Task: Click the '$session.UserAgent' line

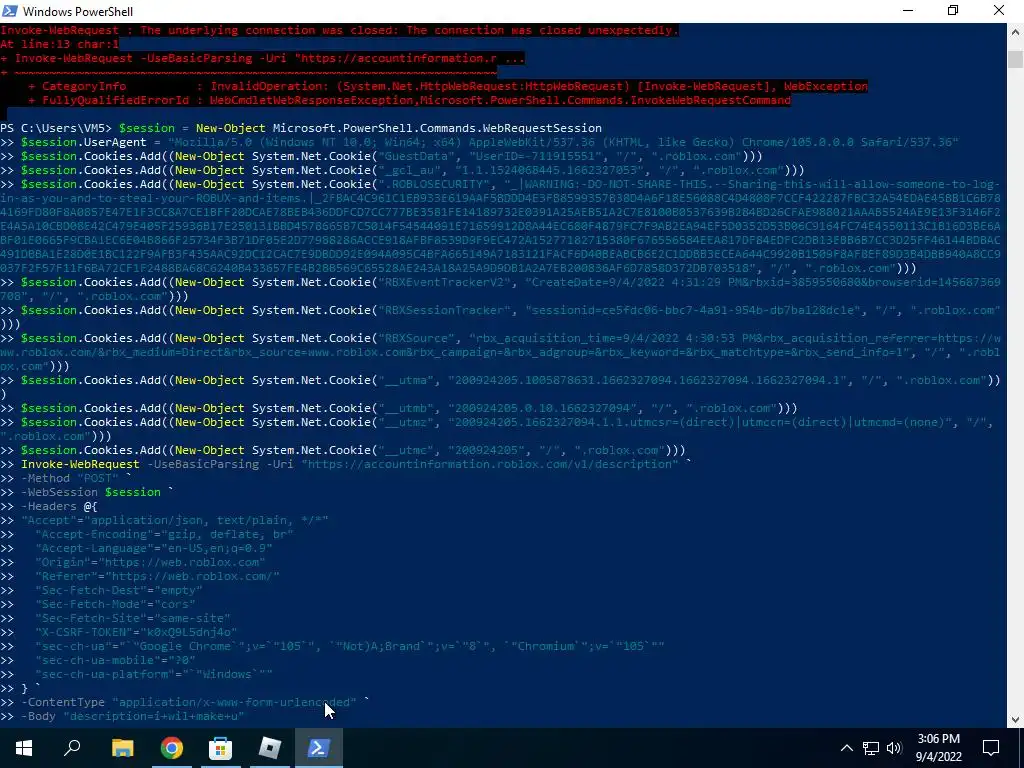Action: [490, 142]
